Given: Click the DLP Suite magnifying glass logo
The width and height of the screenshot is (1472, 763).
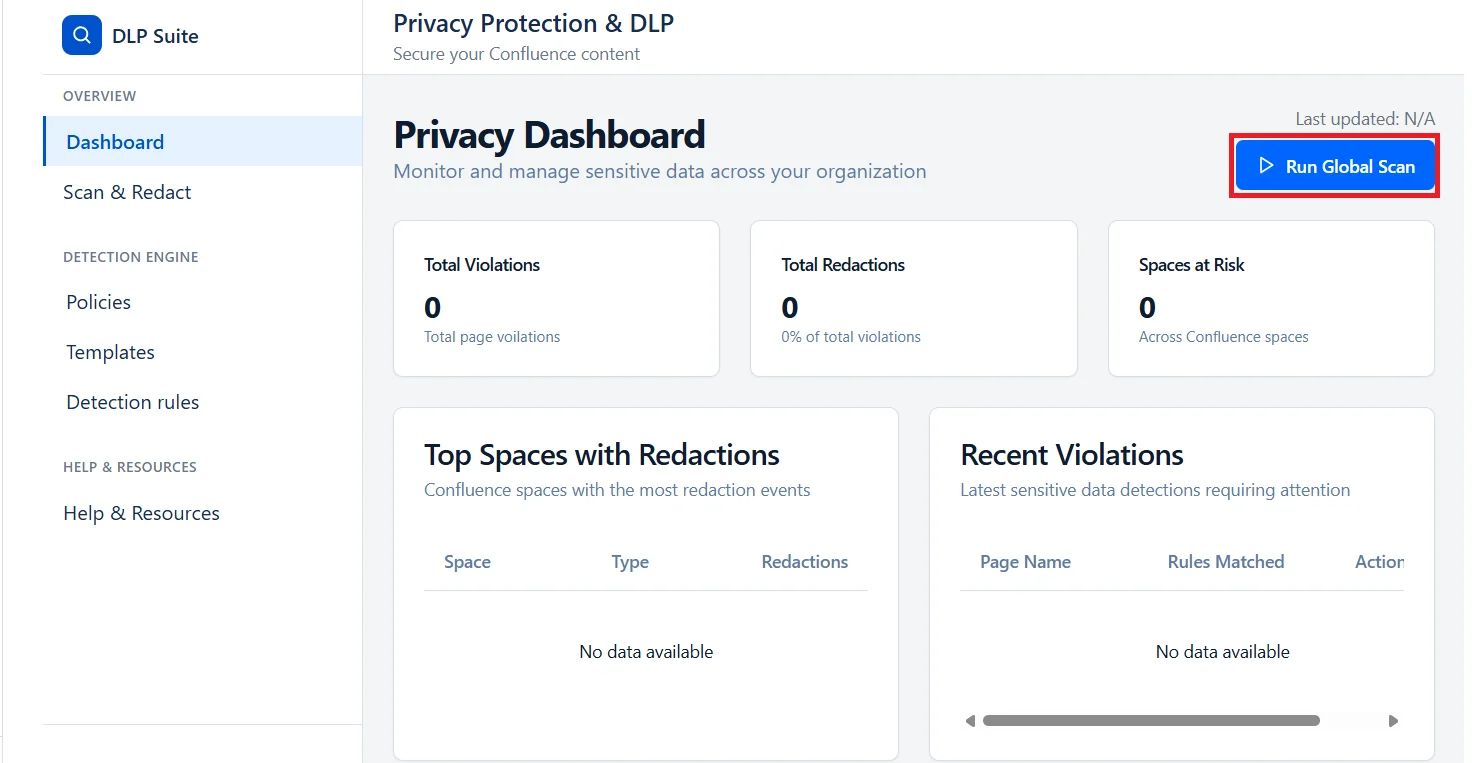Looking at the screenshot, I should point(81,34).
